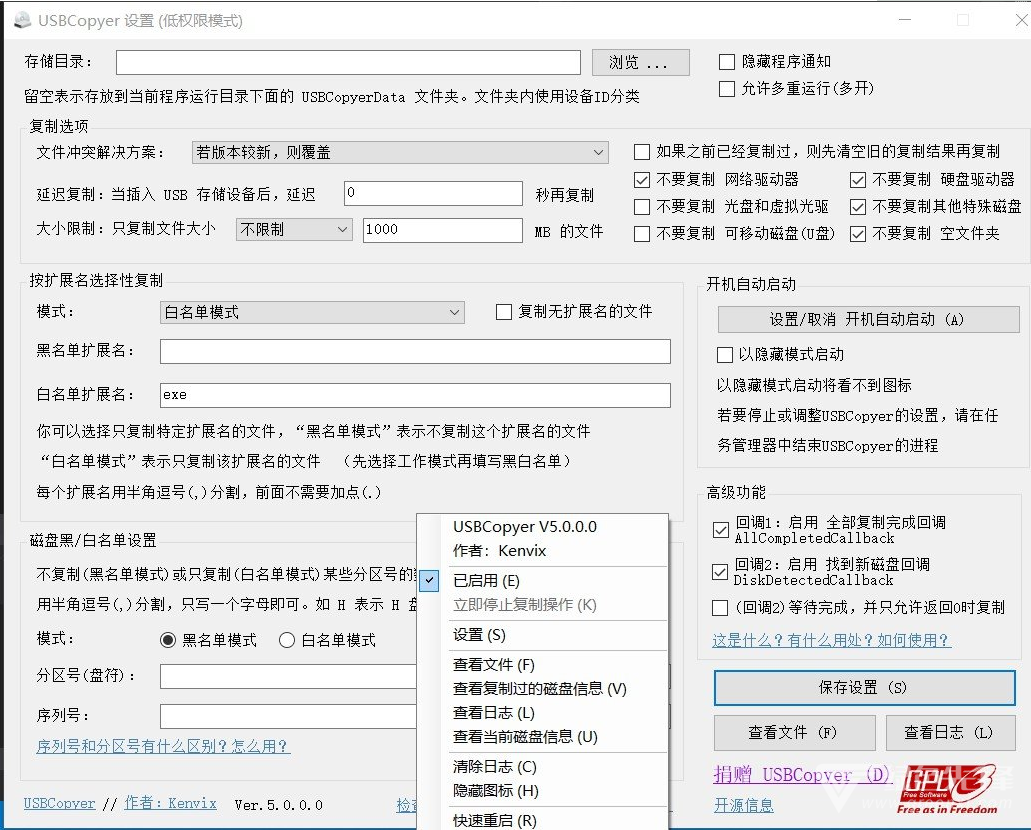Choose 查看文件 (F) in context menu
The image size is (1031, 830).
click(543, 665)
